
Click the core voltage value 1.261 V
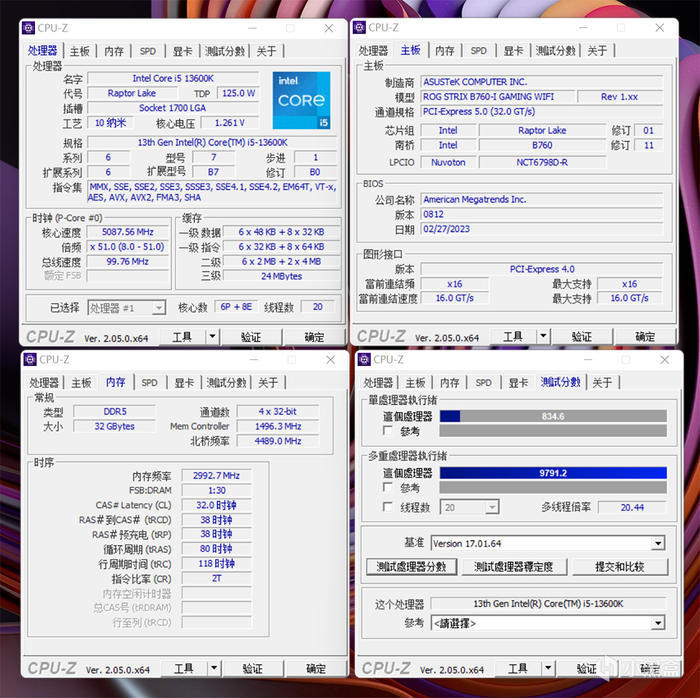point(229,123)
